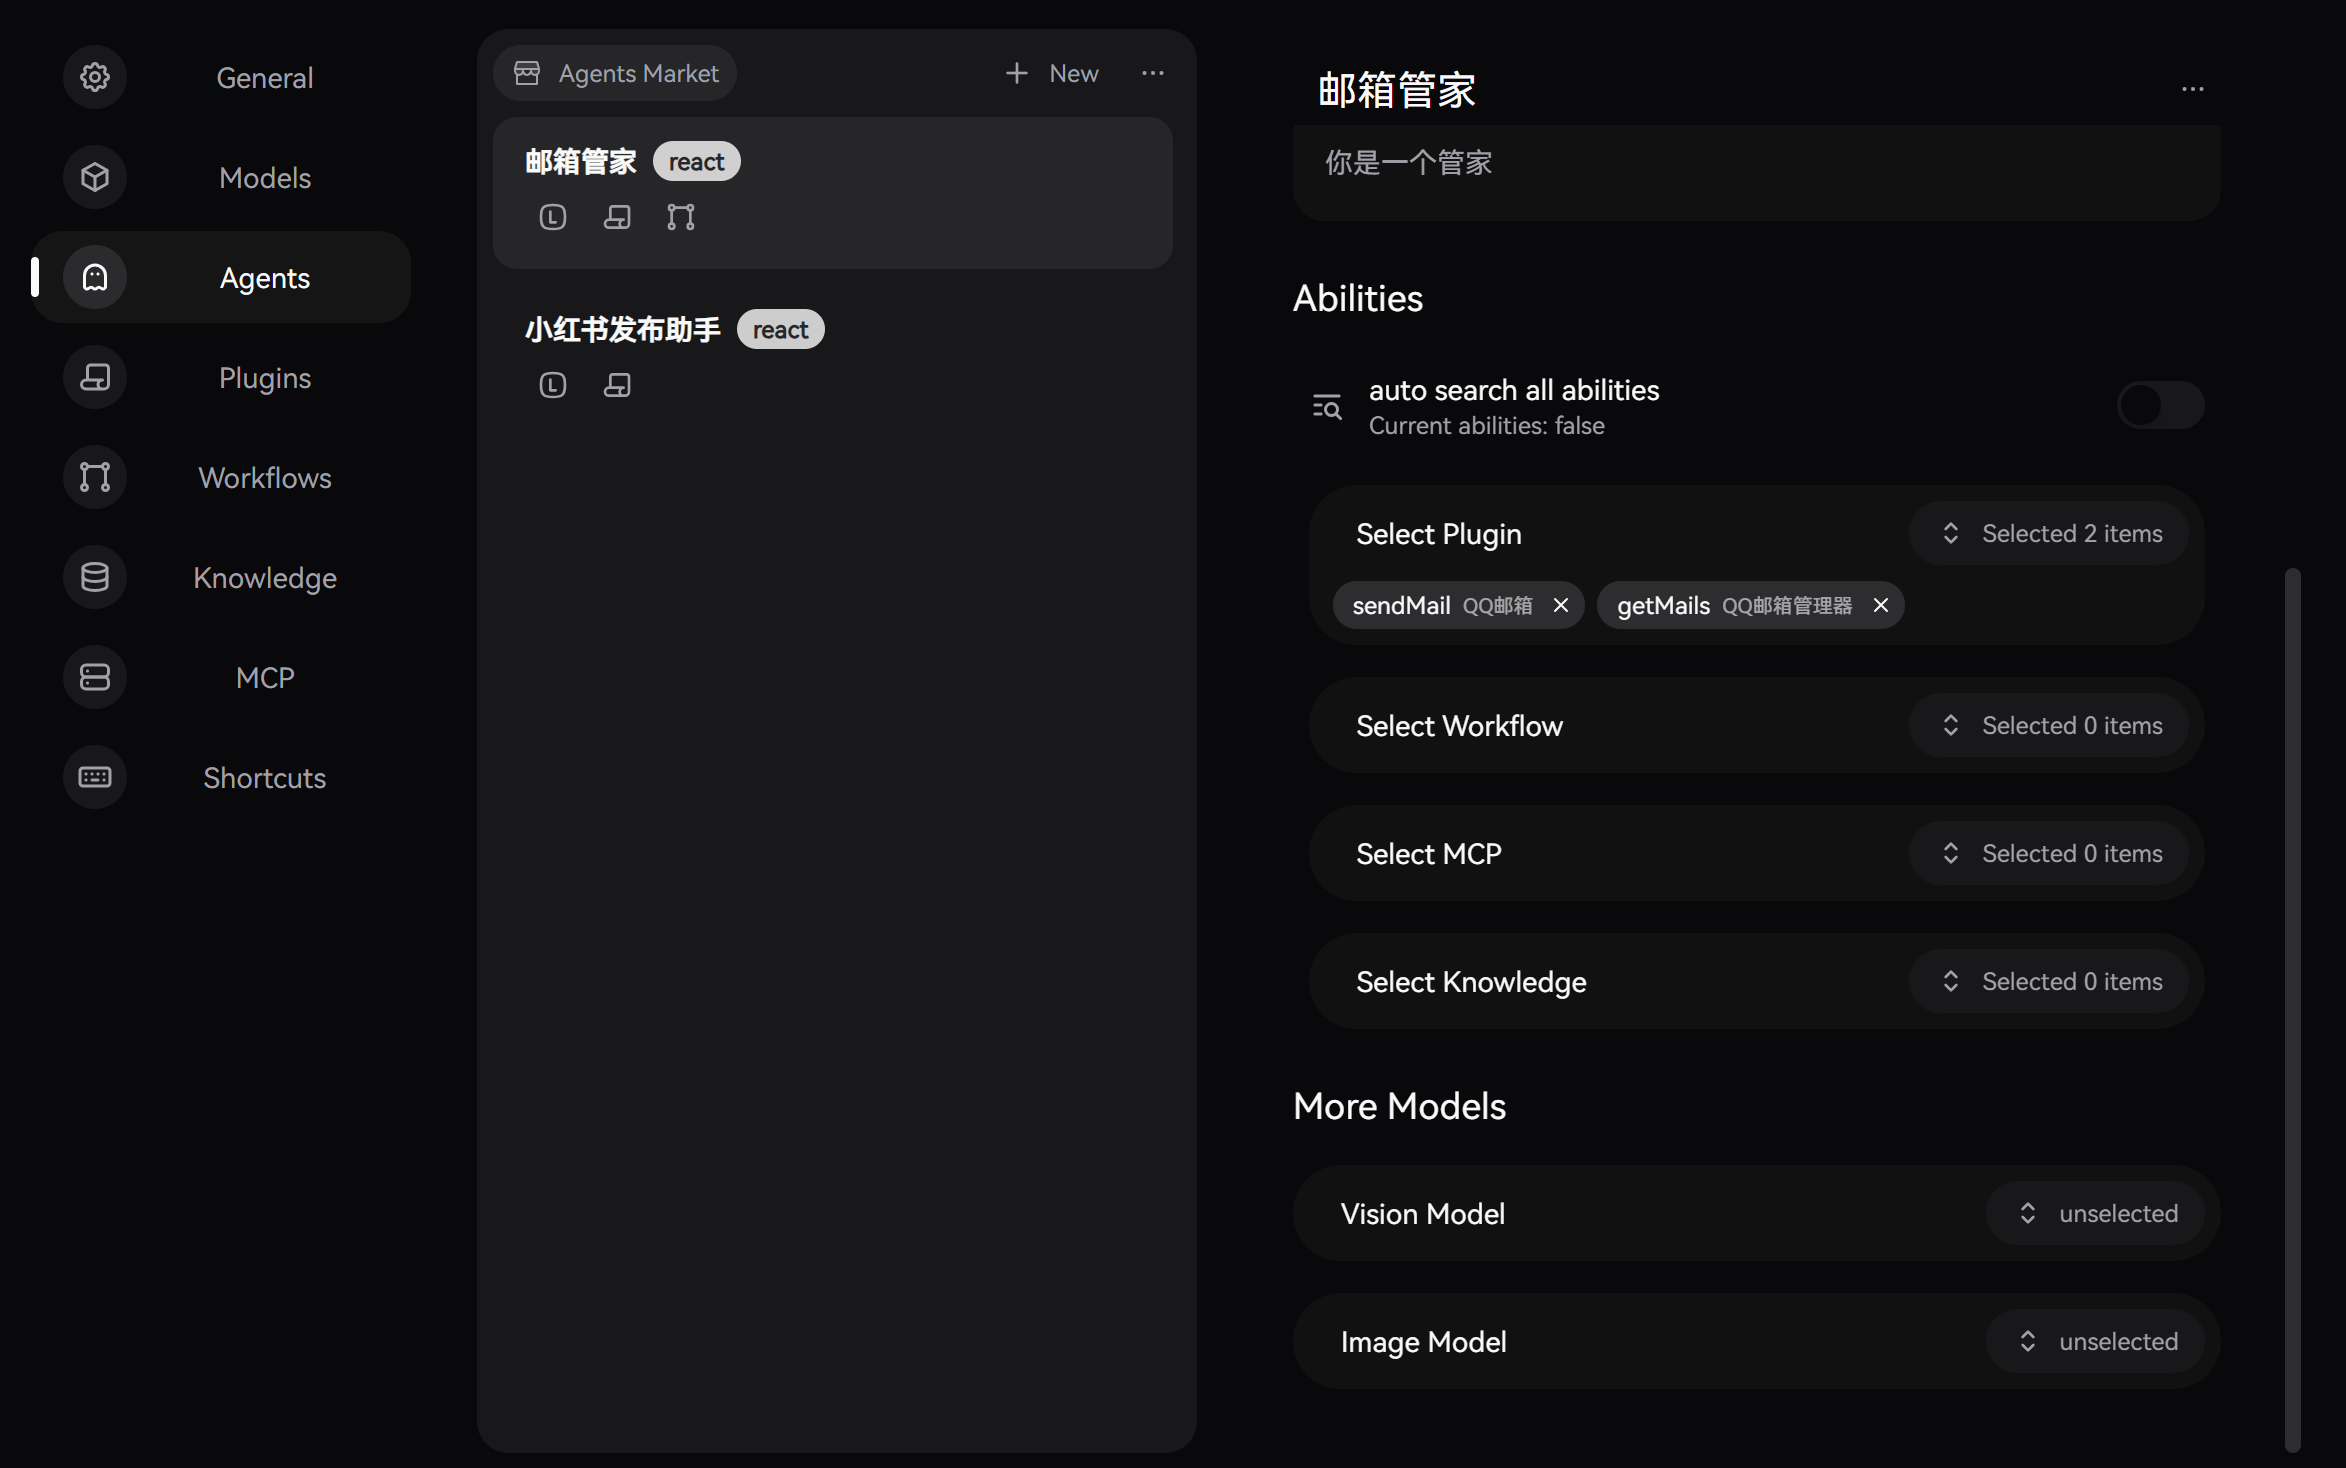2346x1468 pixels.
Task: Click the Image Model label
Action: tap(1424, 1342)
